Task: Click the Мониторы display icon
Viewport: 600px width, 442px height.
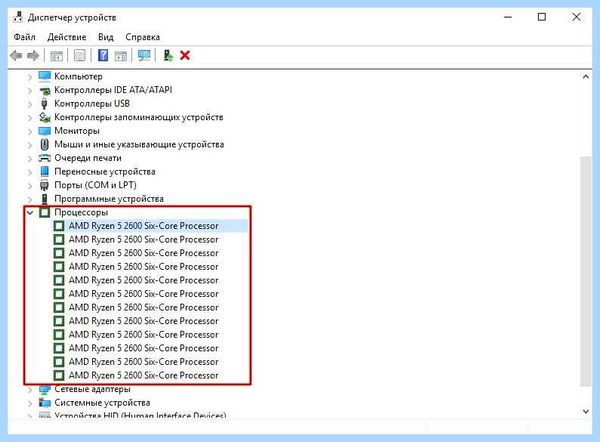Action: [44, 131]
